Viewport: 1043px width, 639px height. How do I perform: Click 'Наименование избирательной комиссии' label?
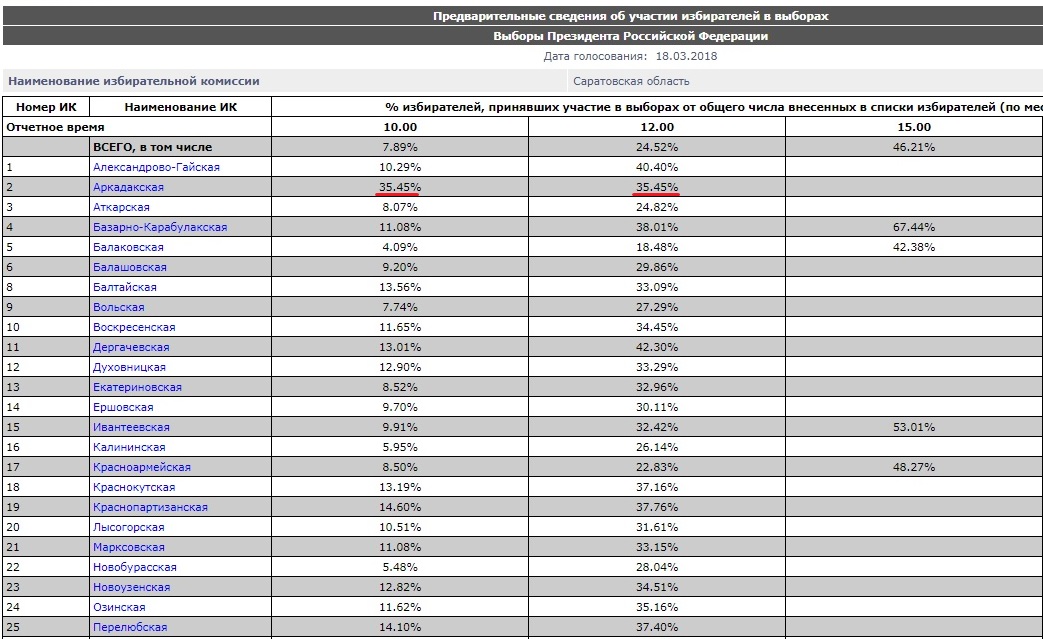click(134, 81)
